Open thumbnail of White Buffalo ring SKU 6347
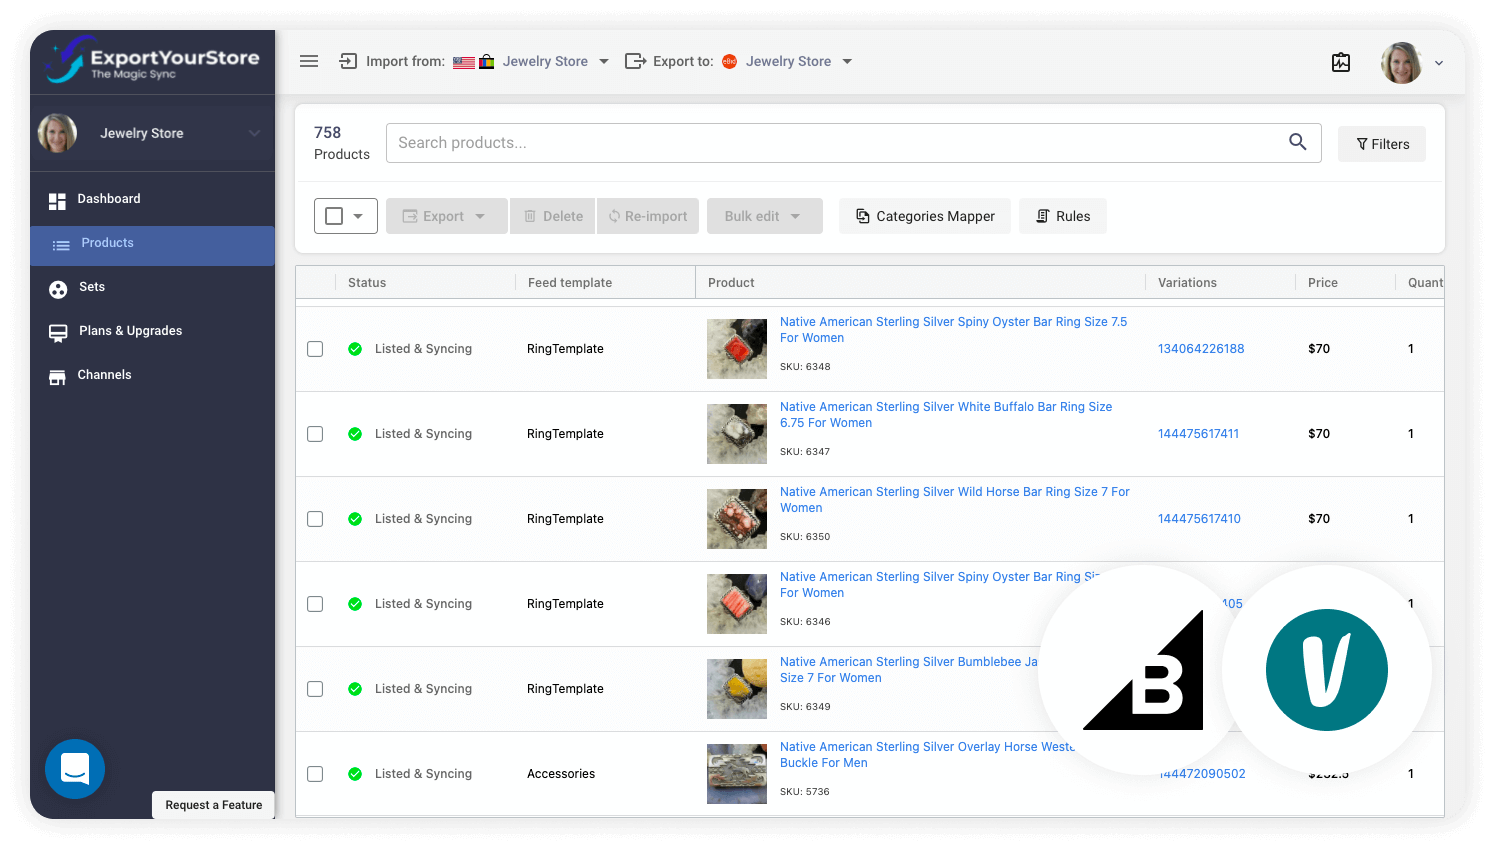This screenshot has height=849, width=1495. pos(737,434)
